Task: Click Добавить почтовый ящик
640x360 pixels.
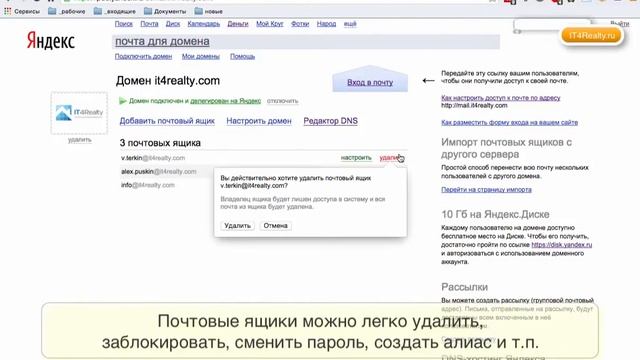Action: click(167, 121)
